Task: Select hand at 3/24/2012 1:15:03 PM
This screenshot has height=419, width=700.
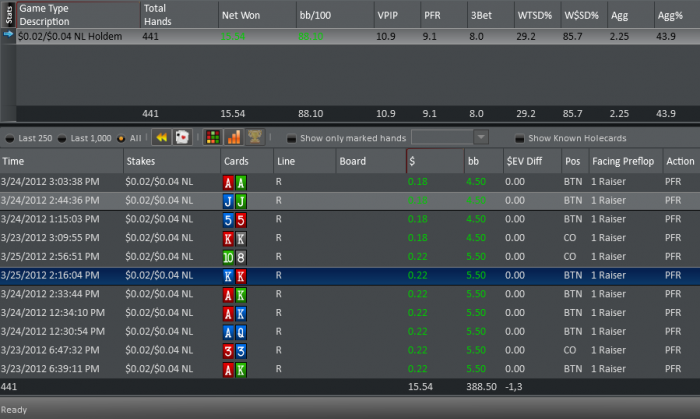Action: click(350, 220)
